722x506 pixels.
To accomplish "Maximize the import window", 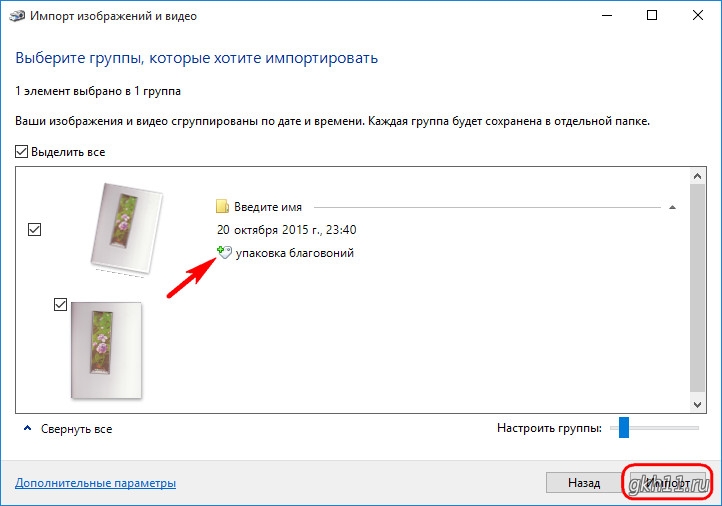I will click(x=651, y=15).
